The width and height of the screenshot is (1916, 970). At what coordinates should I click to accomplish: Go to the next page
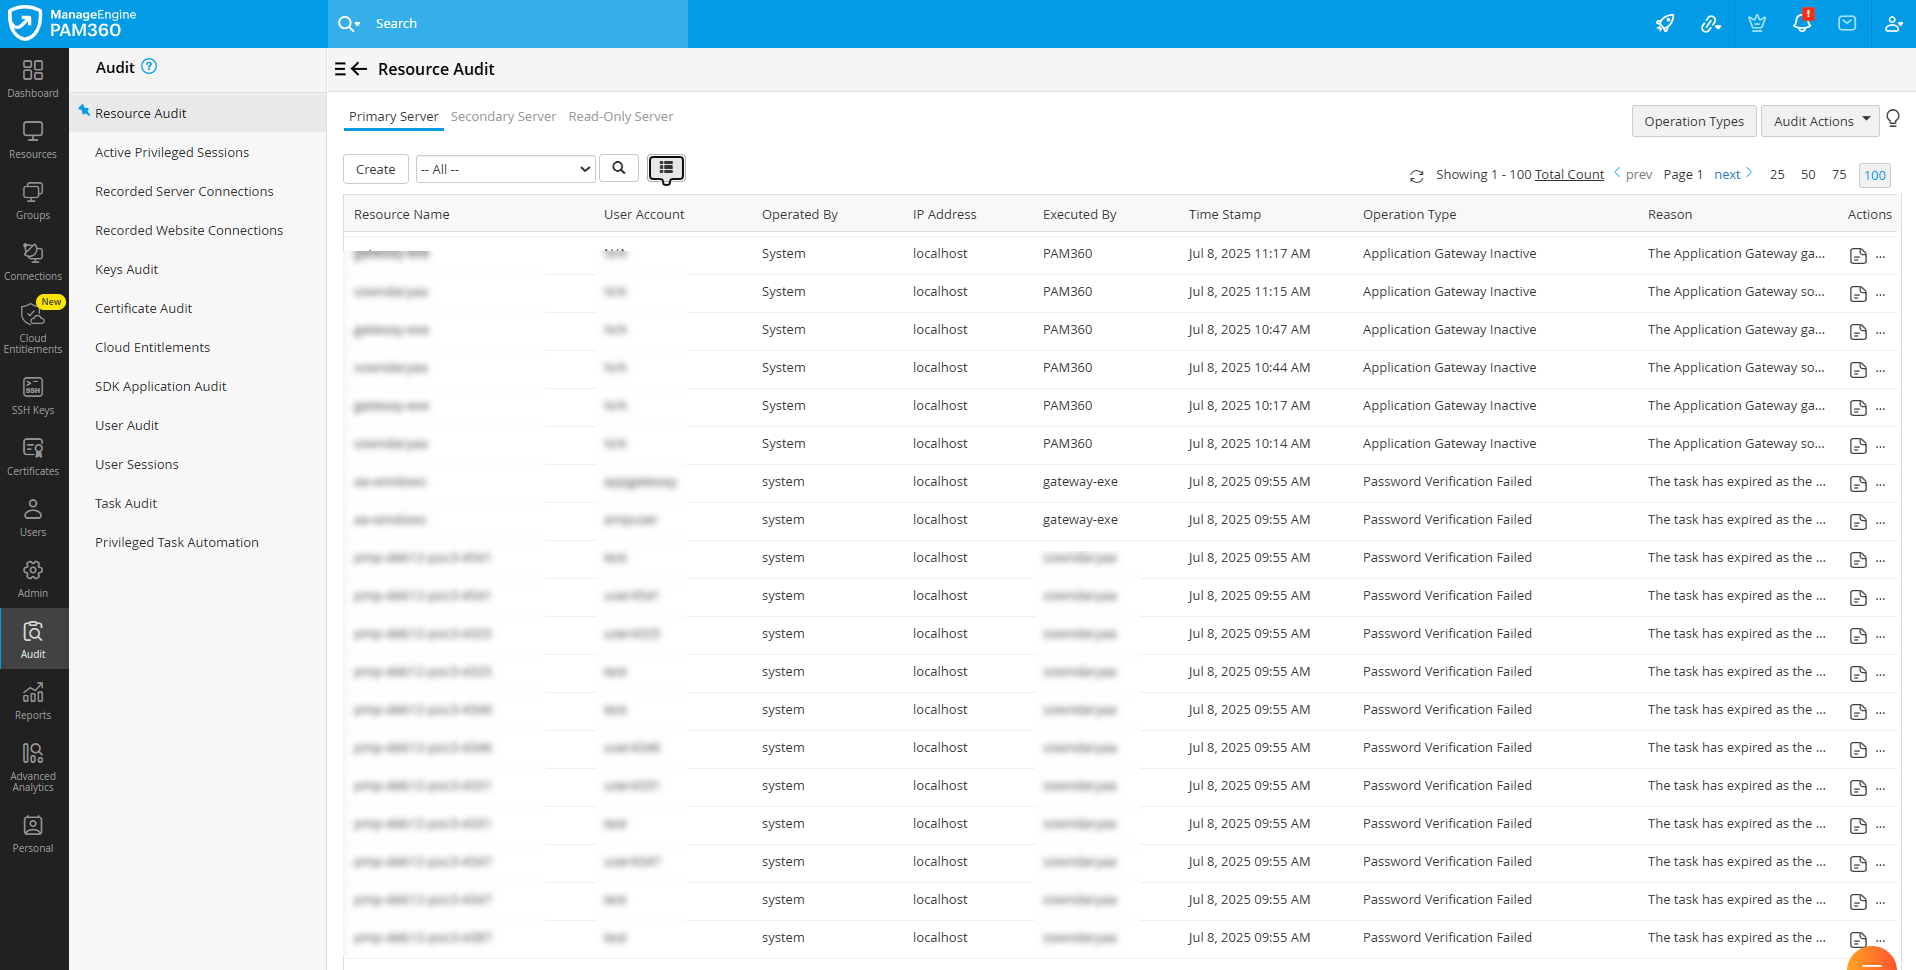[1733, 174]
